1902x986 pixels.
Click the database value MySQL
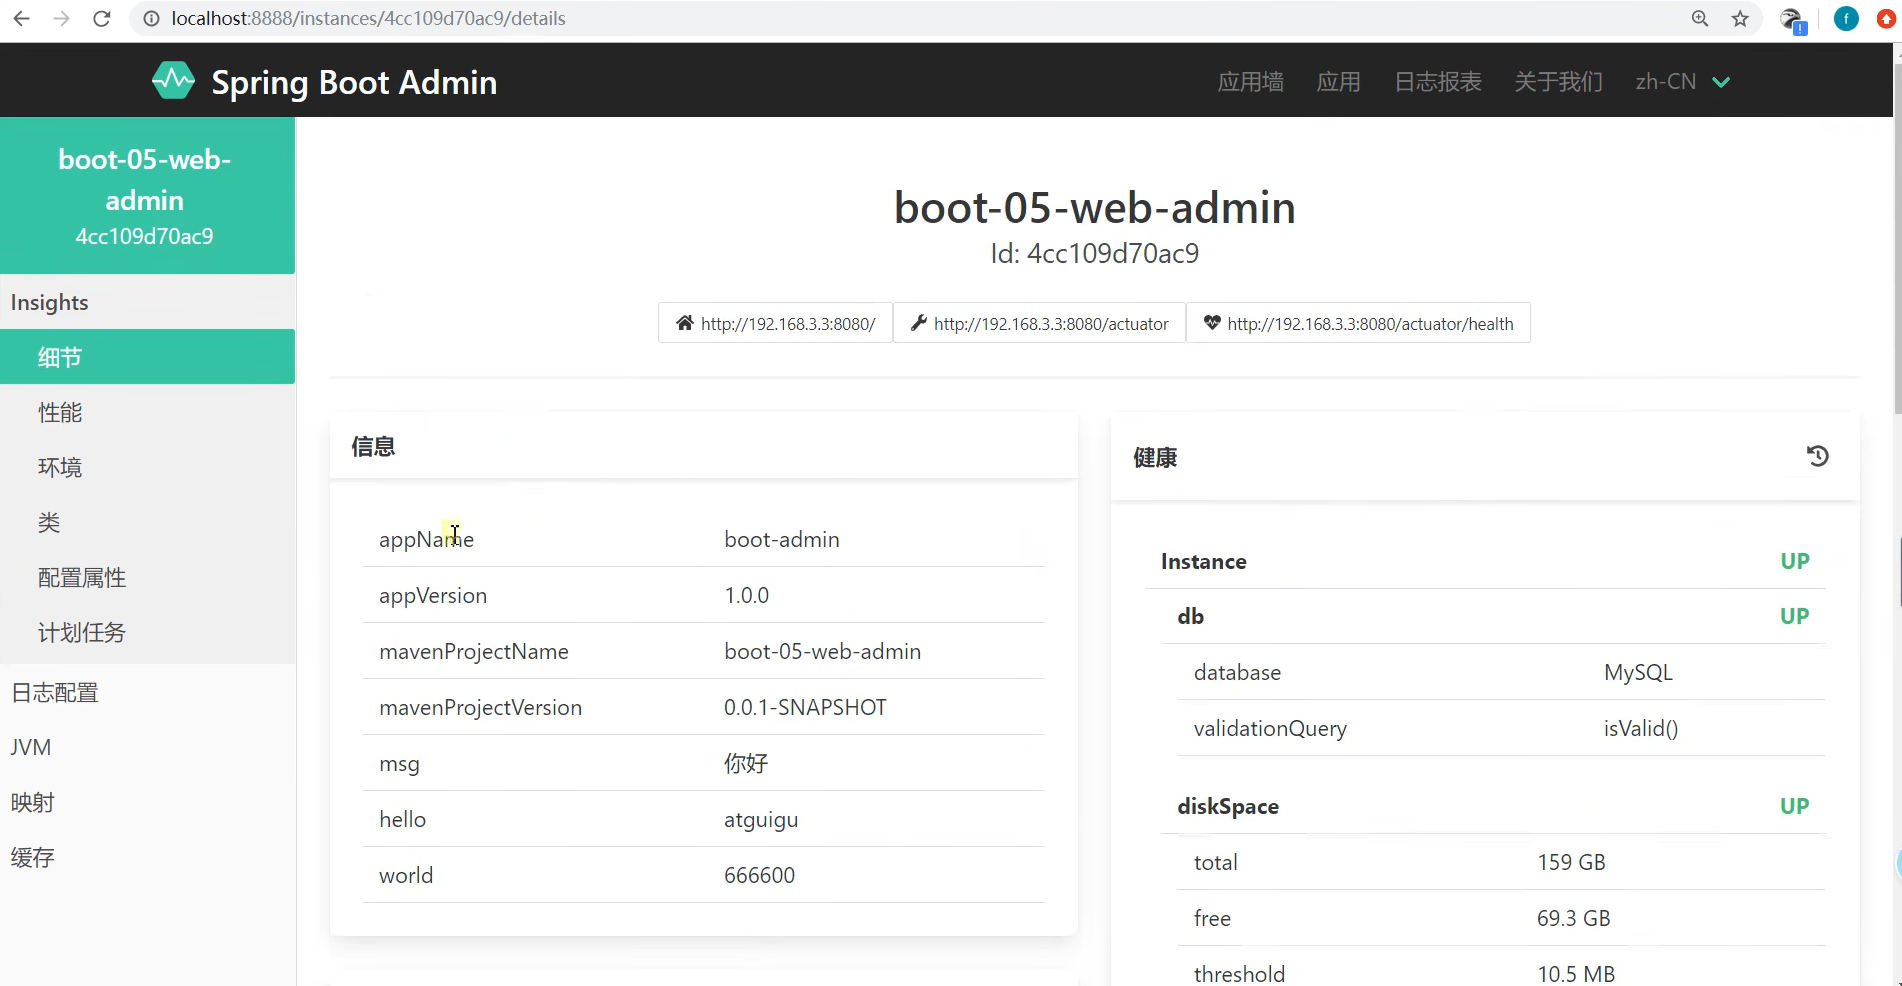click(1638, 672)
